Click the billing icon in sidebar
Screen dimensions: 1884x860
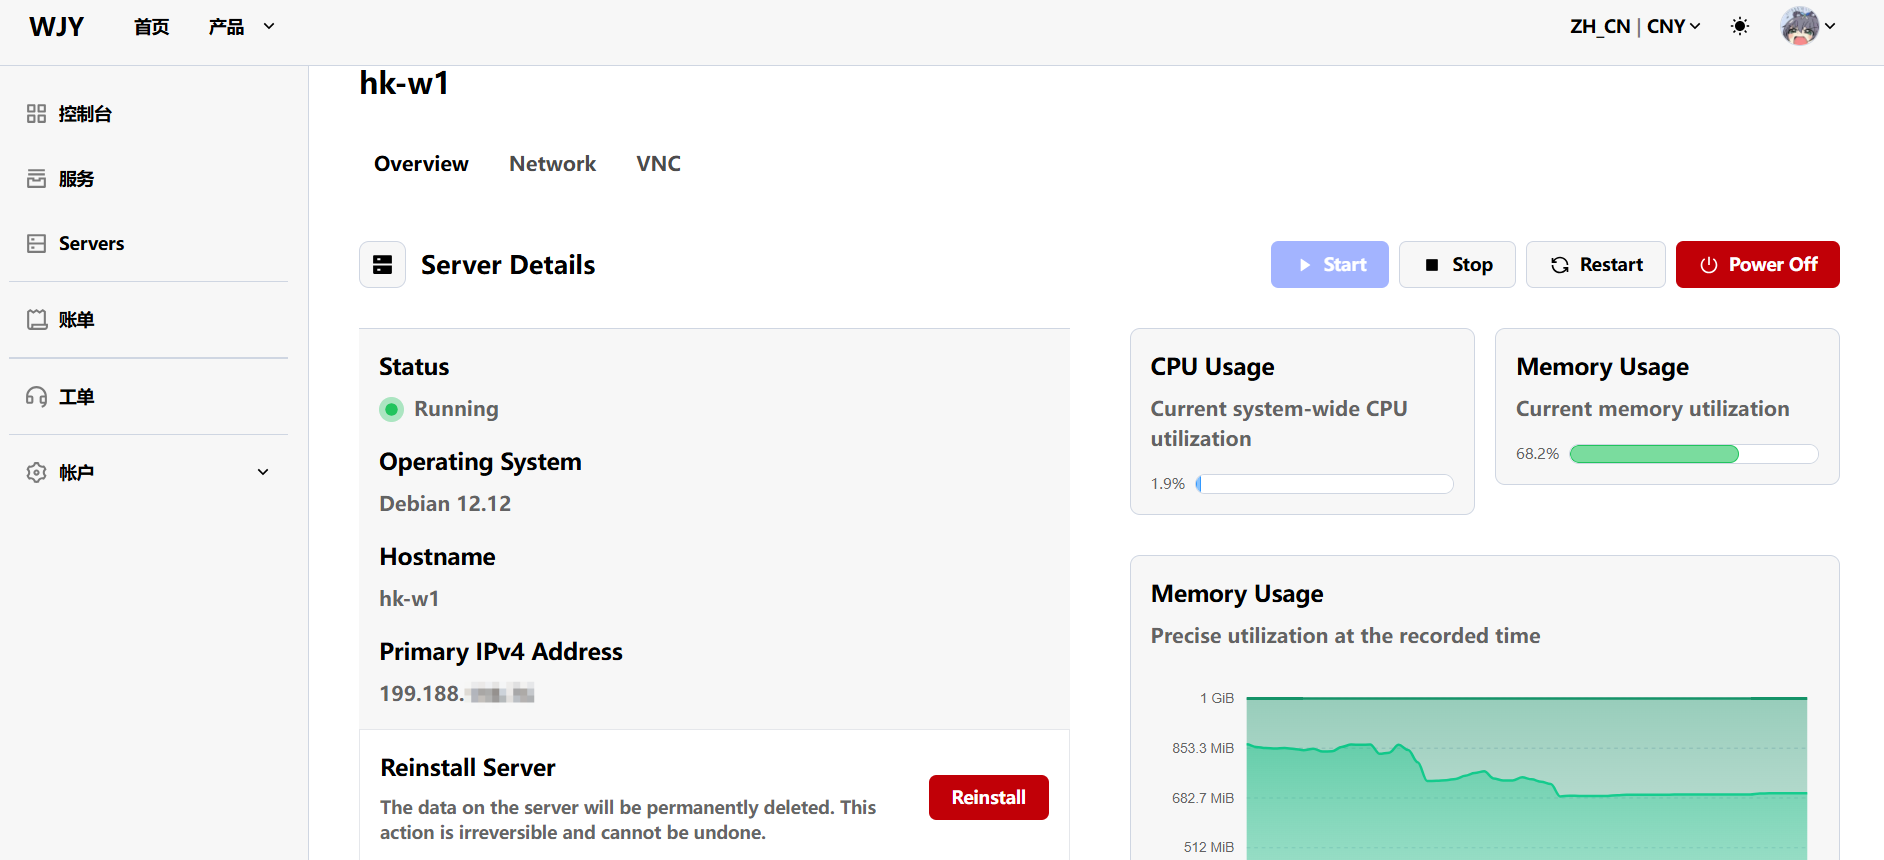click(37, 320)
